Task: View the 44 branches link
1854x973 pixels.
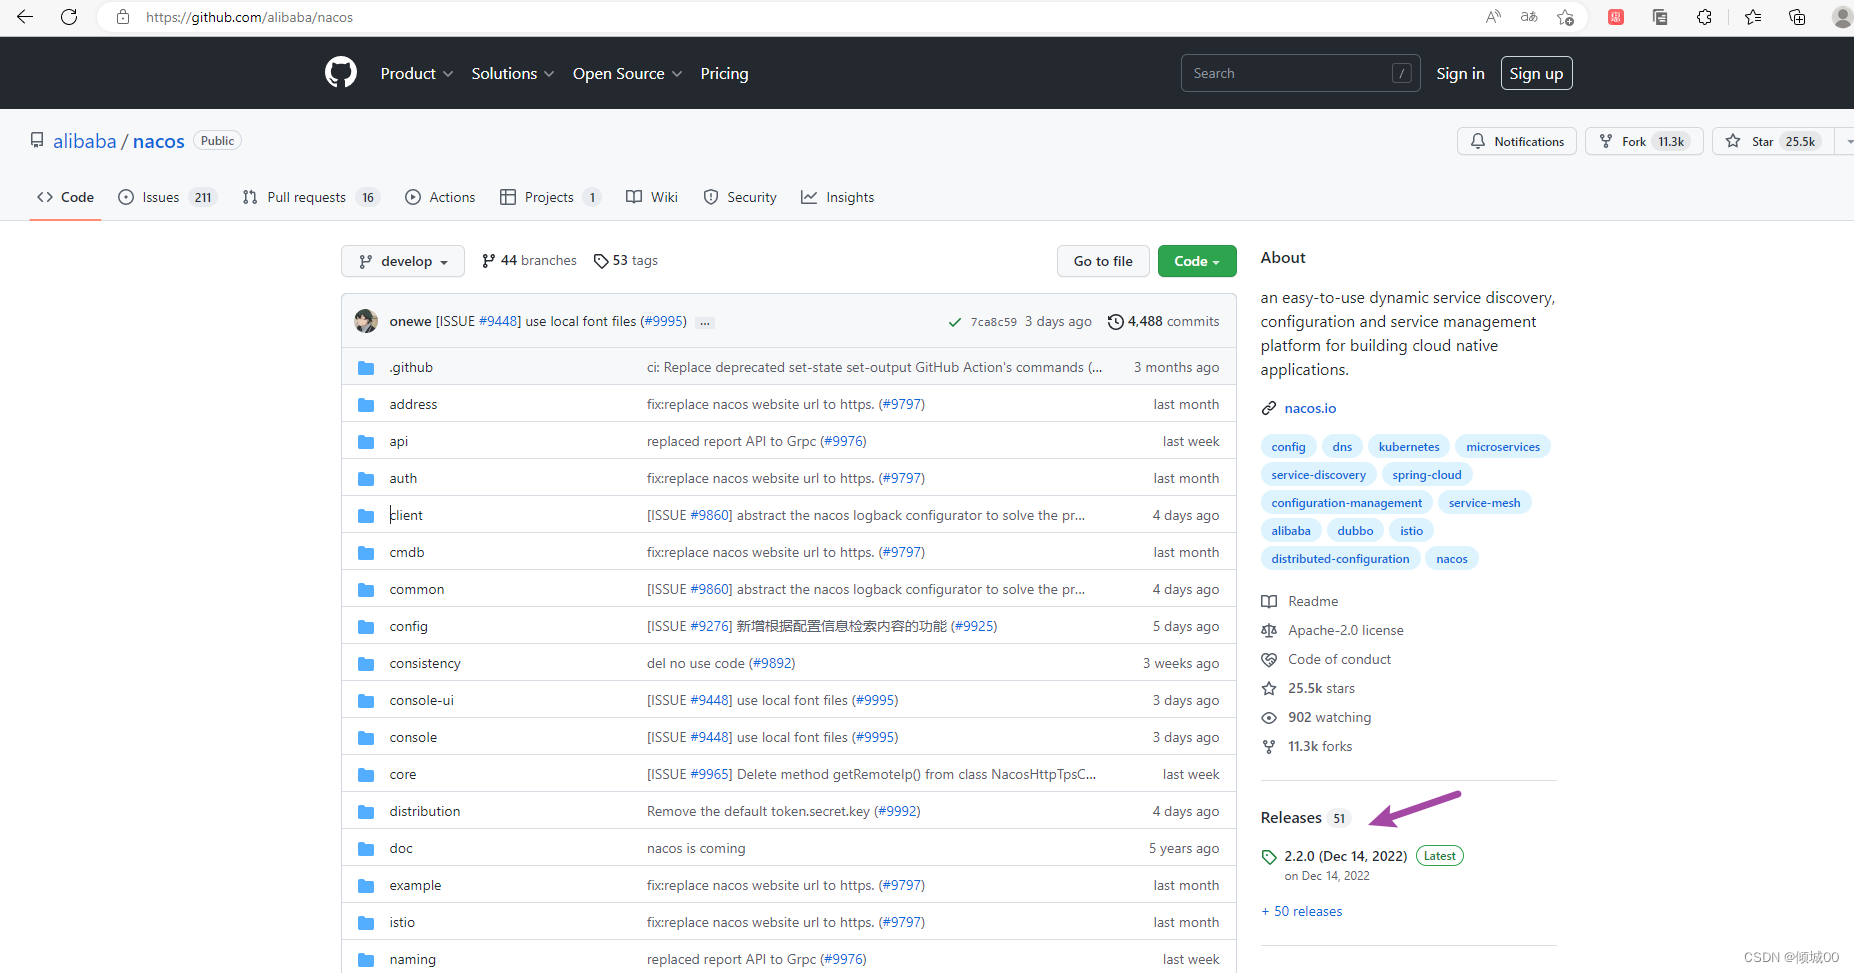Action: [529, 260]
